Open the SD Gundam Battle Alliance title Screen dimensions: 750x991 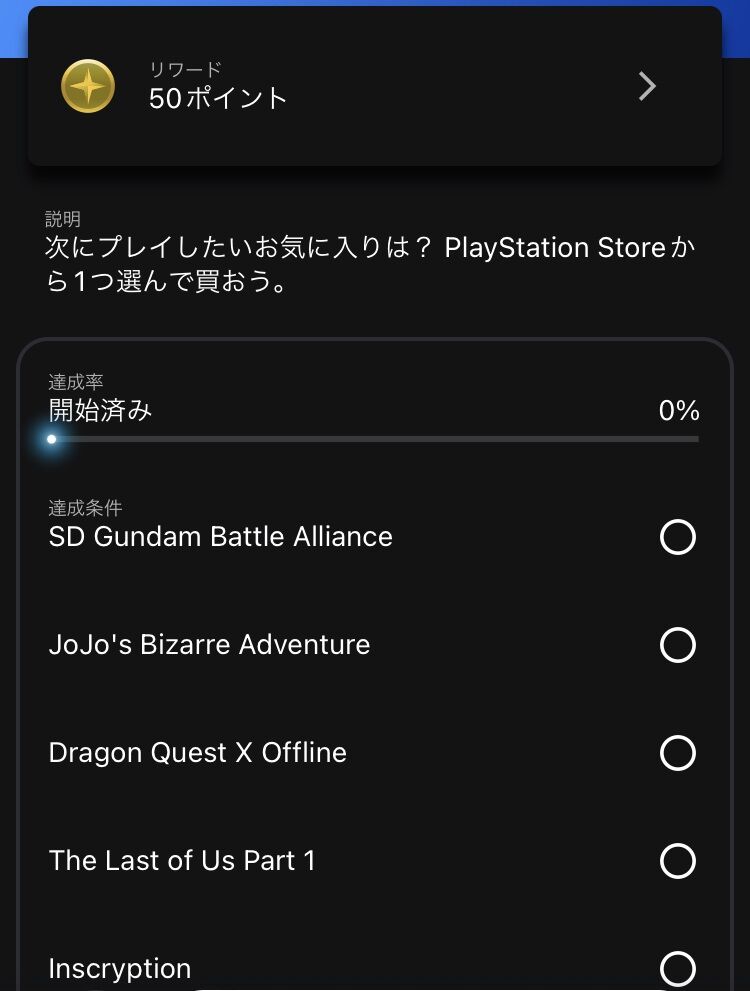tap(220, 537)
